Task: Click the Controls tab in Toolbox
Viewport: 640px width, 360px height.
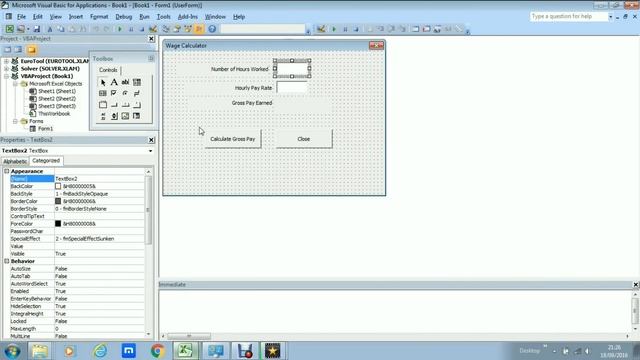Action: point(108,70)
